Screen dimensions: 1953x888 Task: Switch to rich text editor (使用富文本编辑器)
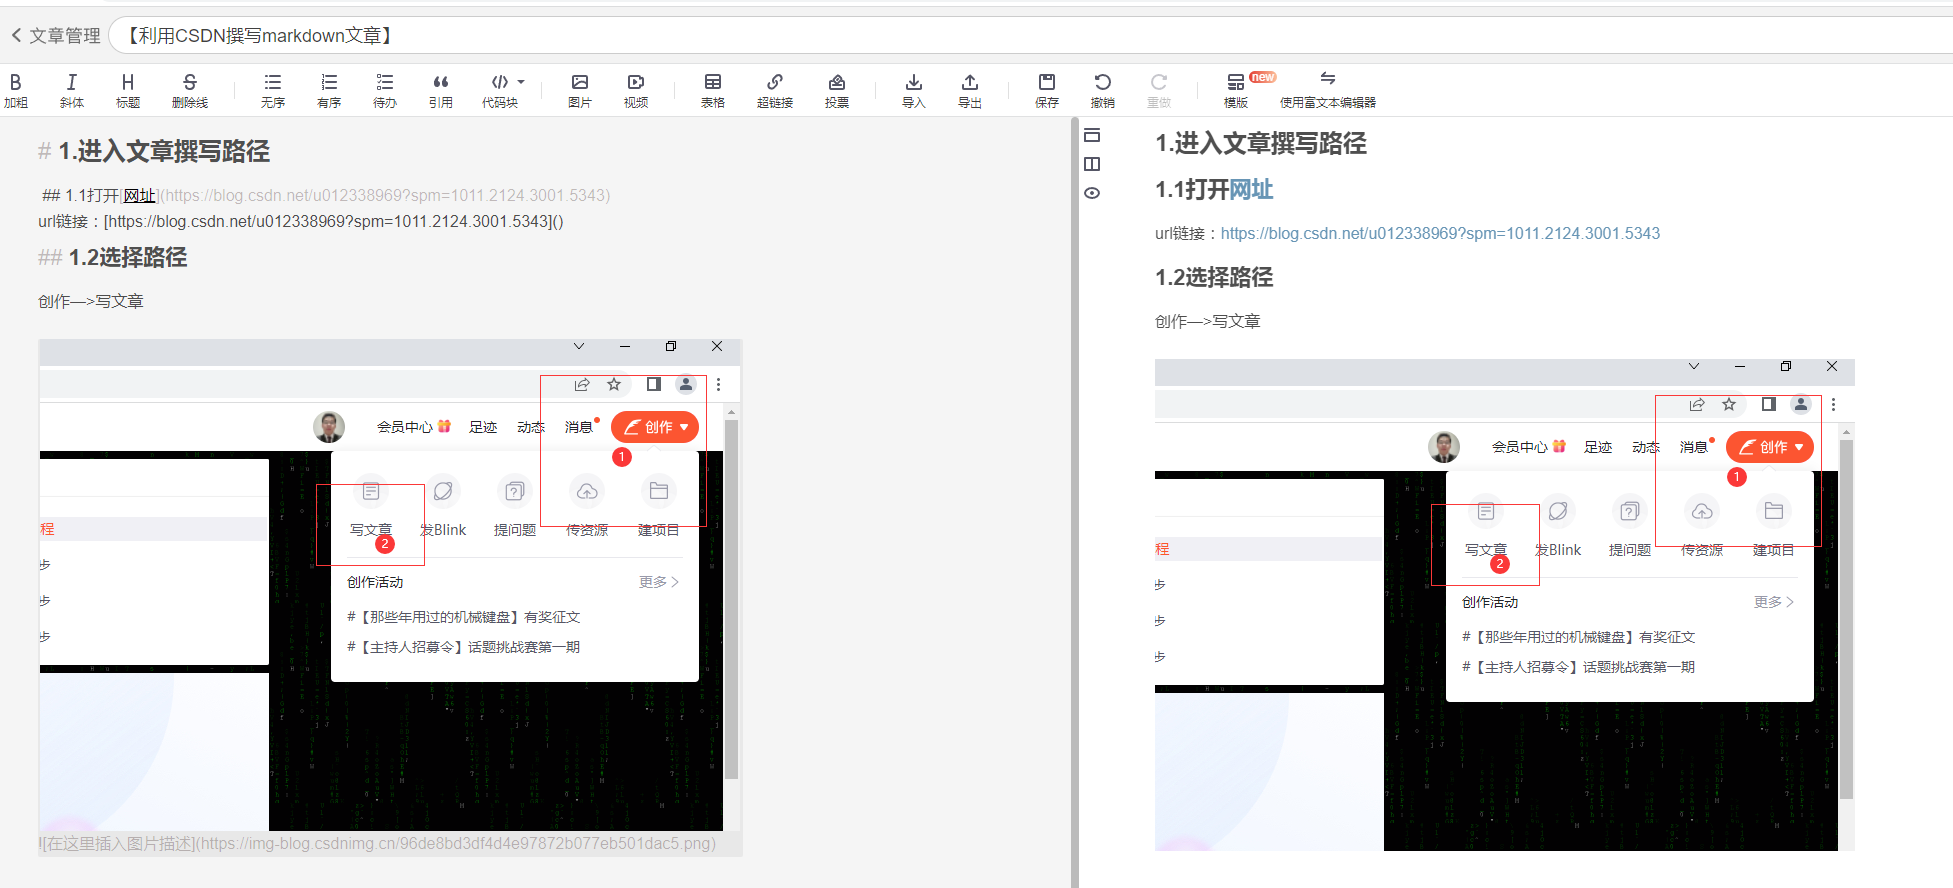coord(1328,90)
